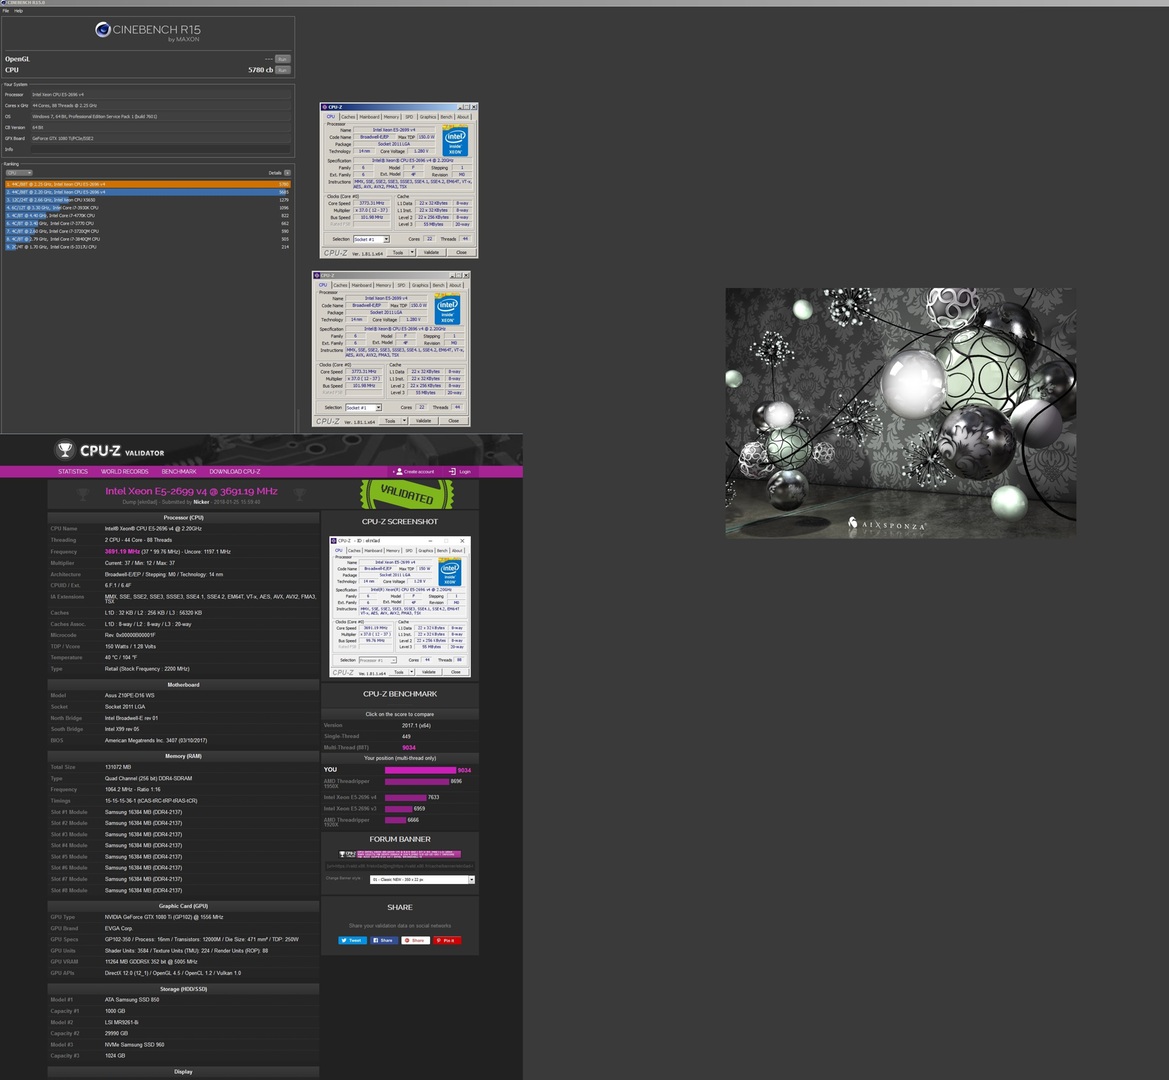Click the Pinterest Pin it icon button
The width and height of the screenshot is (1169, 1080).
coord(447,941)
